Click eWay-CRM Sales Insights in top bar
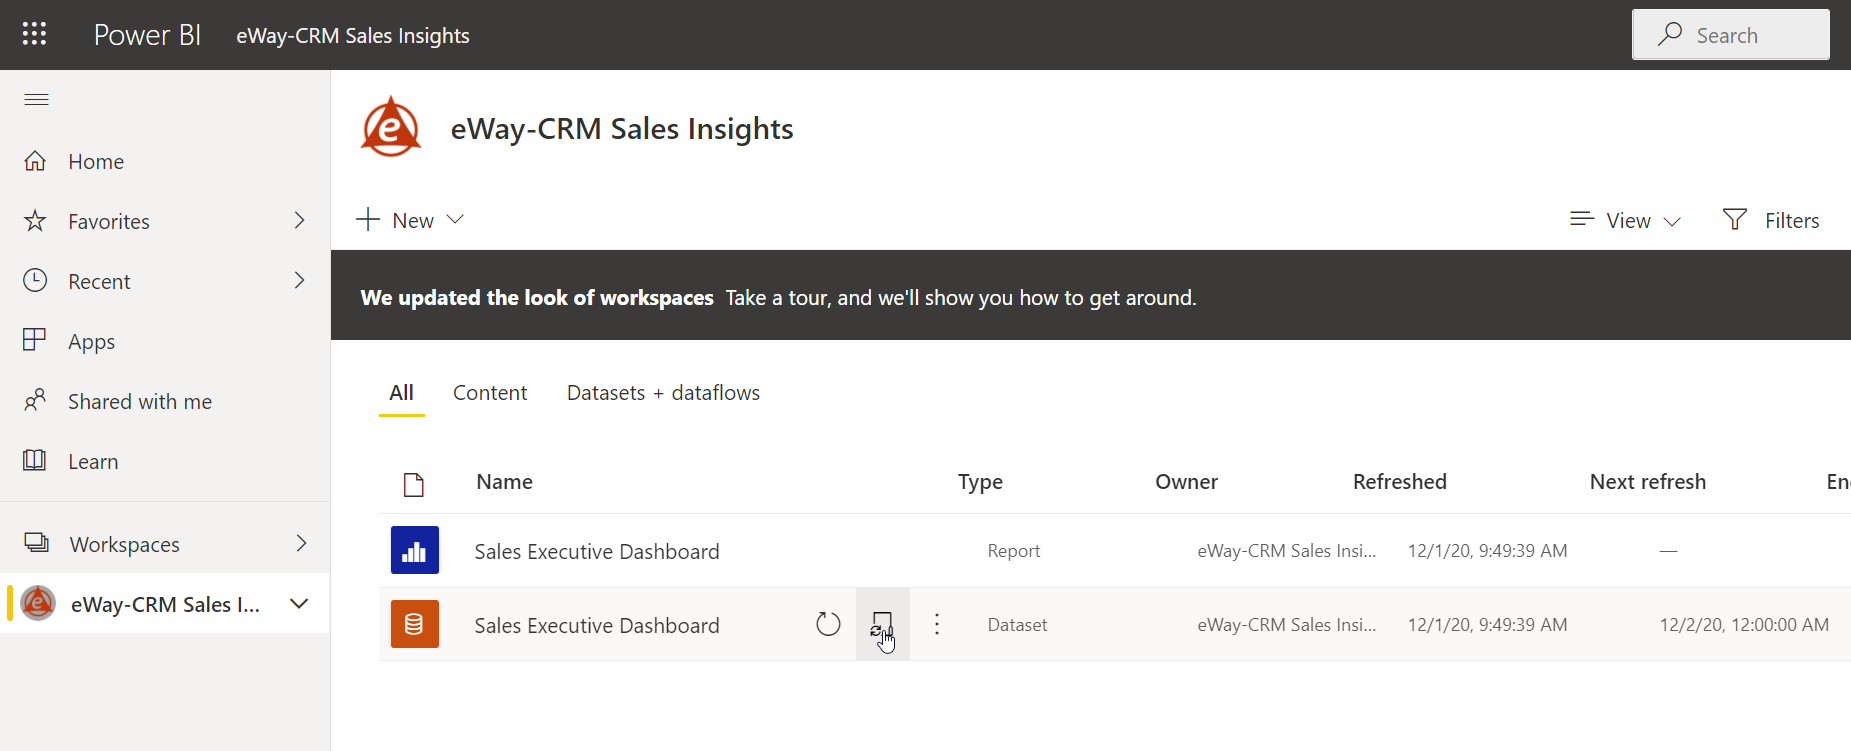The image size is (1851, 751). (x=353, y=36)
